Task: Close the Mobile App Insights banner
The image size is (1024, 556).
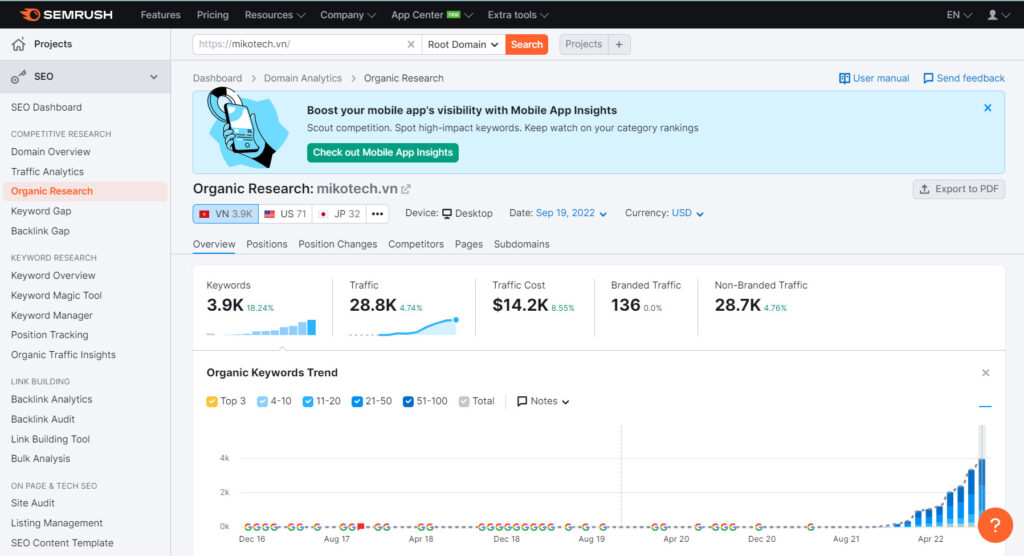Action: [987, 108]
